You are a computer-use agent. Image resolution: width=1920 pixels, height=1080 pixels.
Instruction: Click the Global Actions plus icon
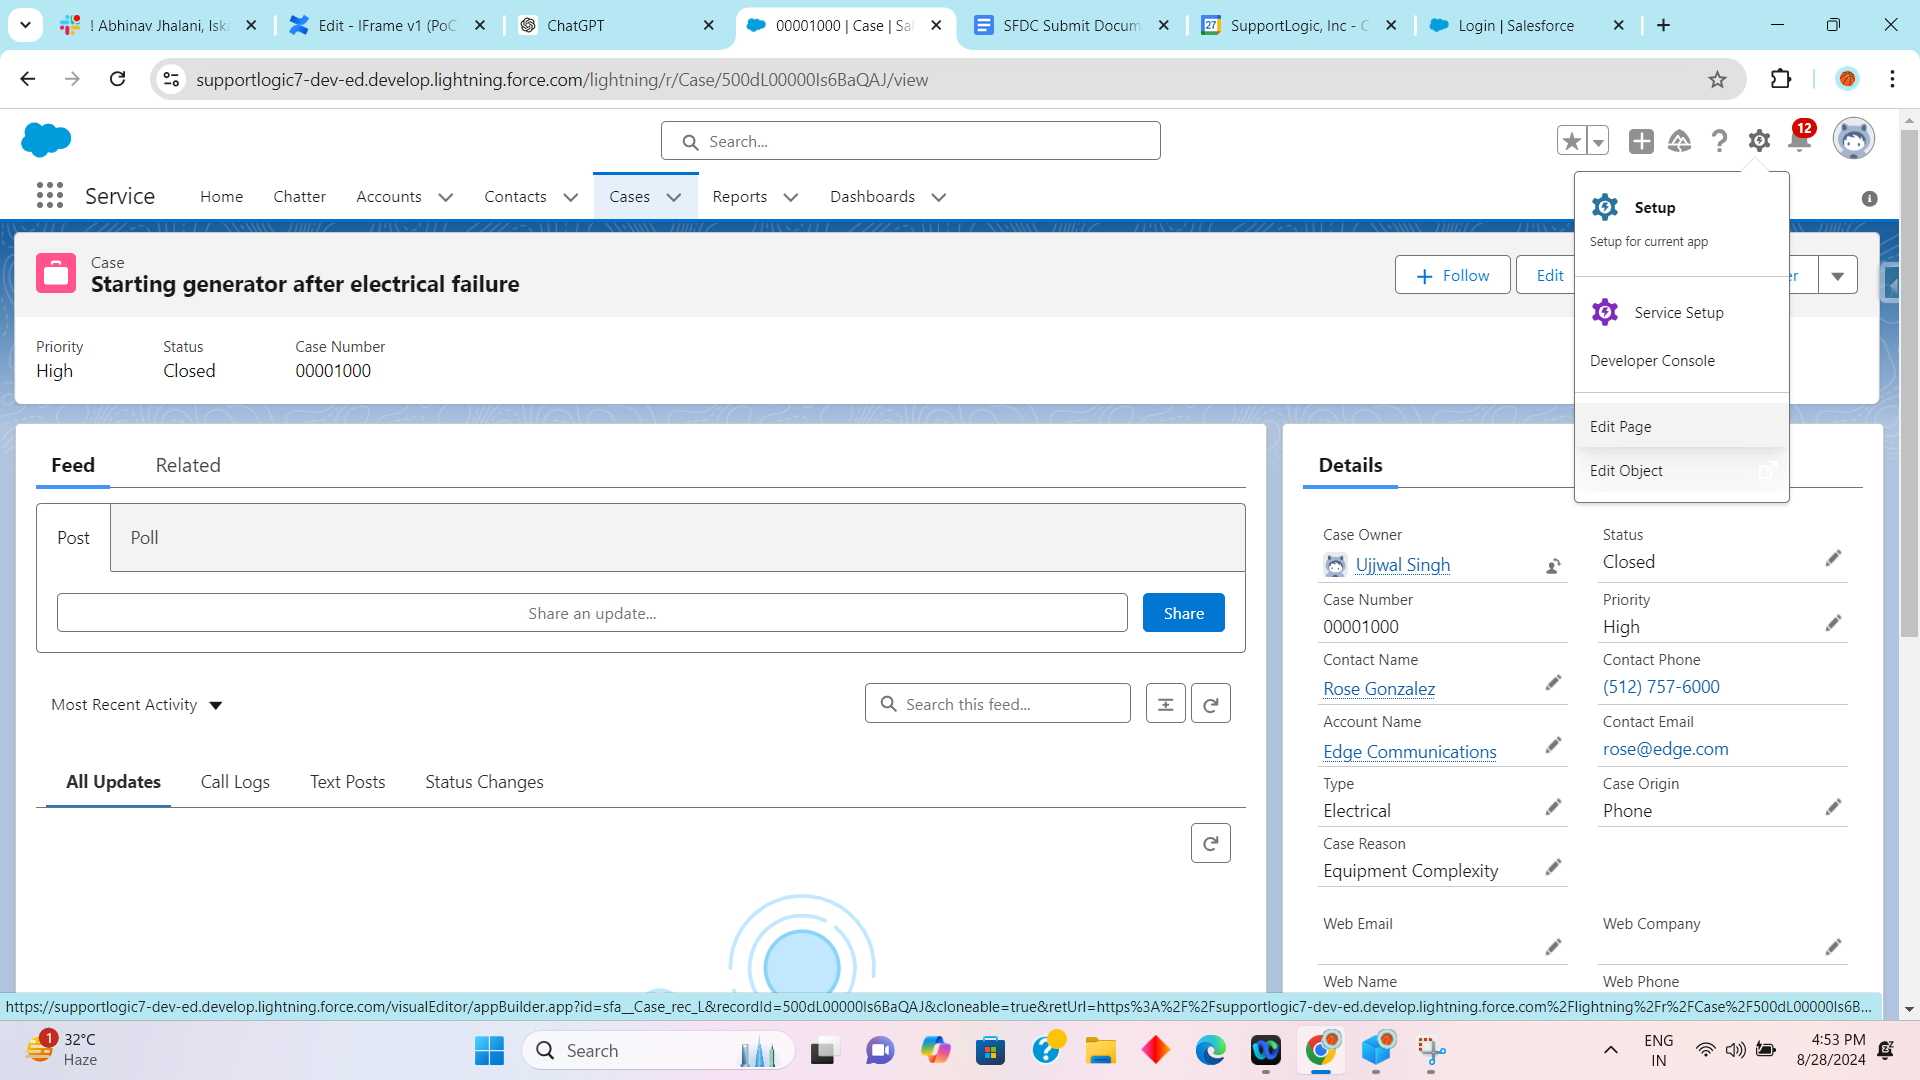tap(1640, 141)
